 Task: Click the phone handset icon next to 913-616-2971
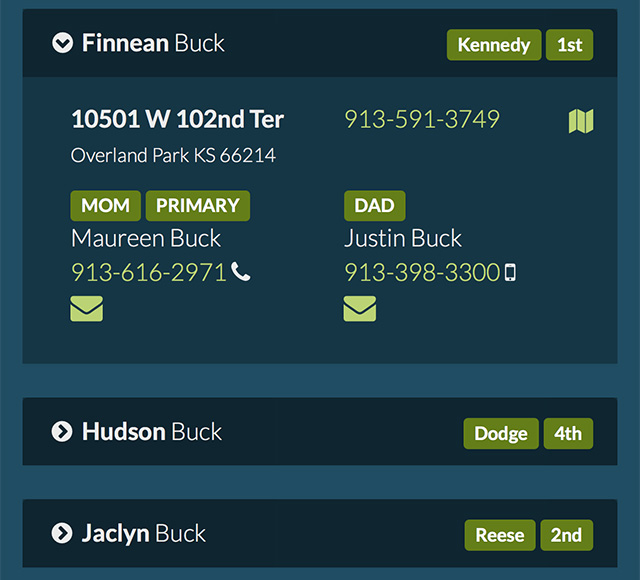click(x=241, y=272)
